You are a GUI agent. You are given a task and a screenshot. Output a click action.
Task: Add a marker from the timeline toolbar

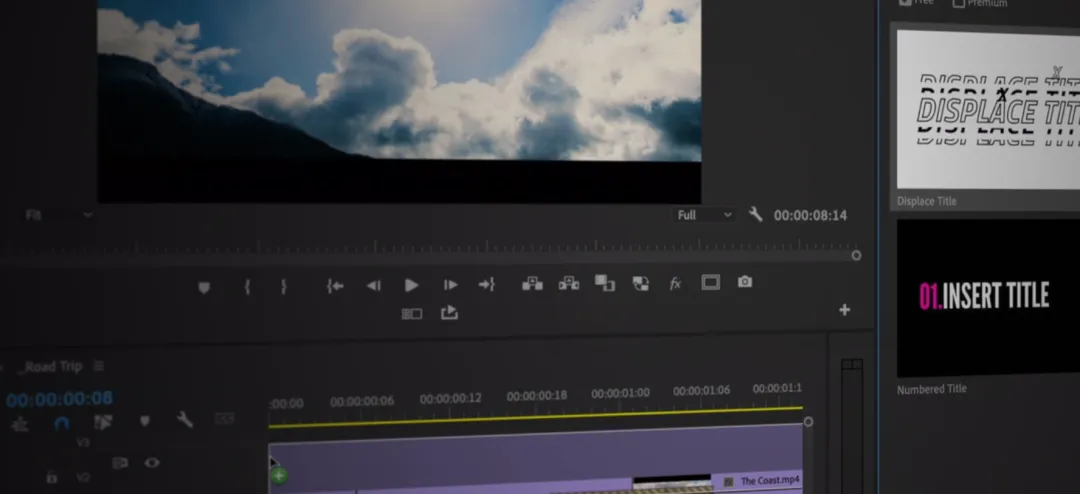145,420
